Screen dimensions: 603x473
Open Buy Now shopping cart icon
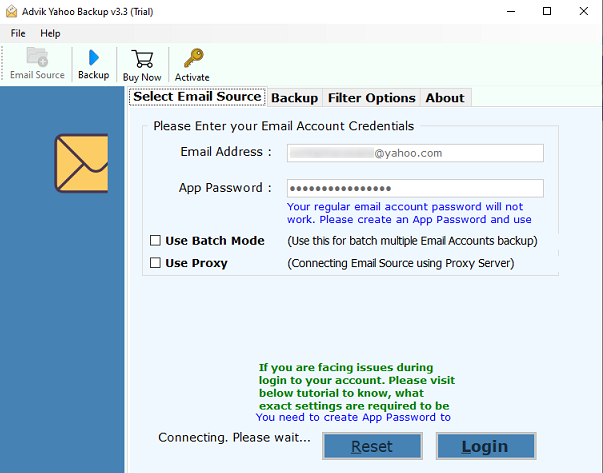[x=142, y=58]
